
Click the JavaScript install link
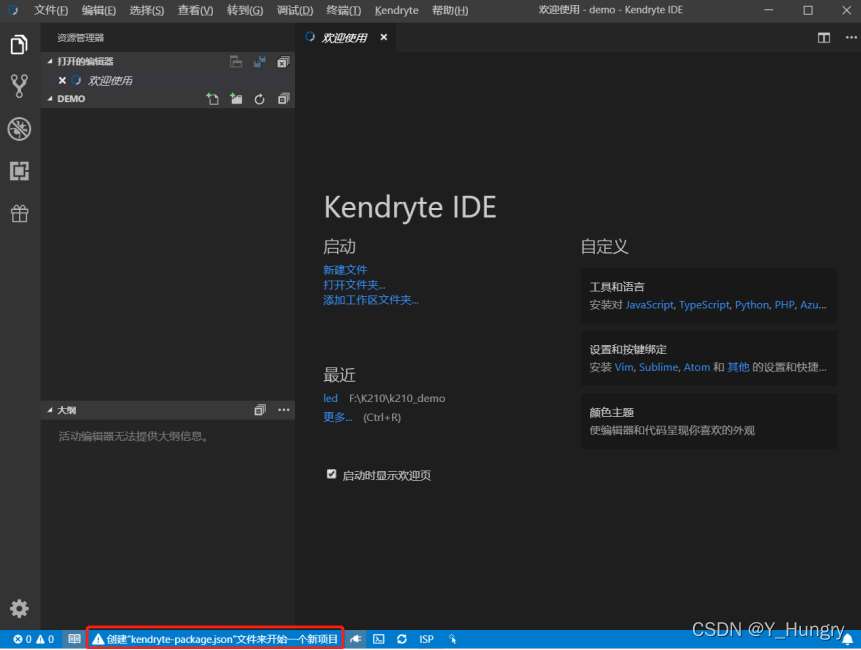650,305
